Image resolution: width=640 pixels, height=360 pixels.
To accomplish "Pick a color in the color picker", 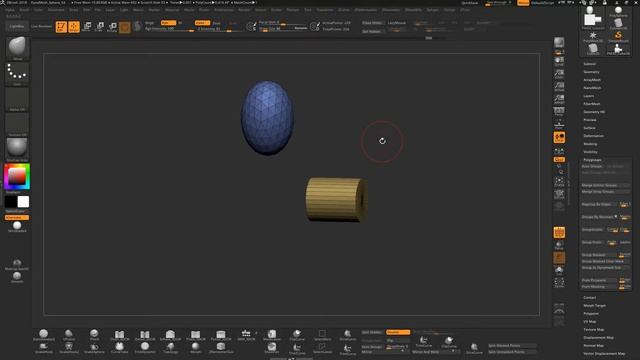I will click(17, 176).
